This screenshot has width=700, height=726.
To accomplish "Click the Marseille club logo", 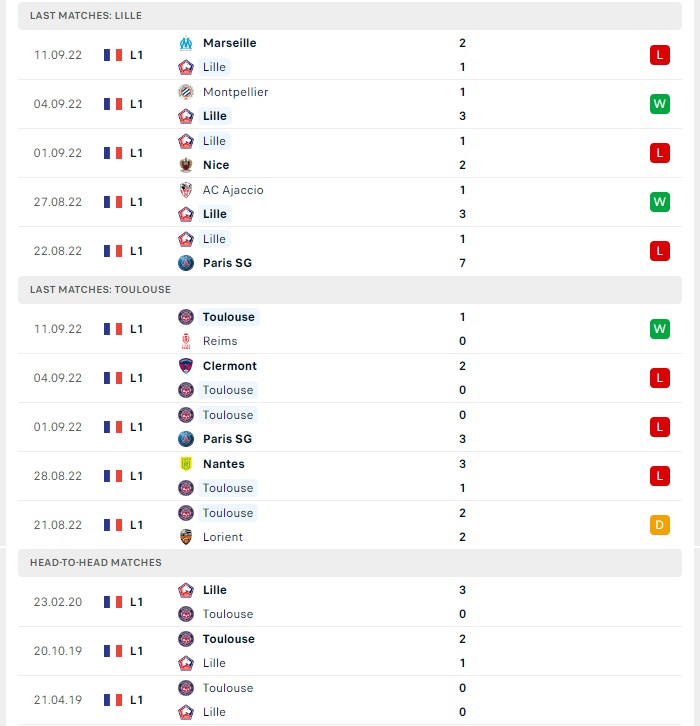I will (x=186, y=43).
